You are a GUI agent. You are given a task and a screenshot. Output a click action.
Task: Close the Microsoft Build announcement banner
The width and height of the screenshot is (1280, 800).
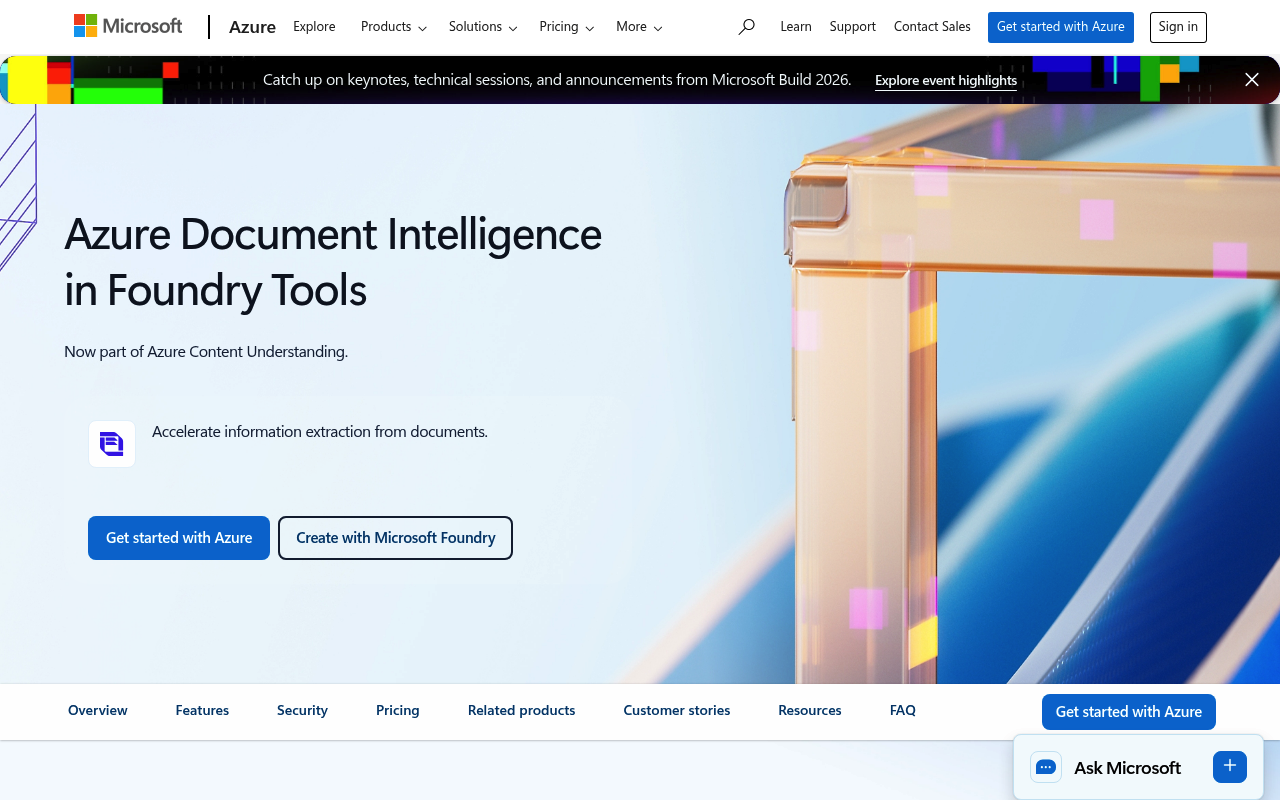pos(1252,80)
